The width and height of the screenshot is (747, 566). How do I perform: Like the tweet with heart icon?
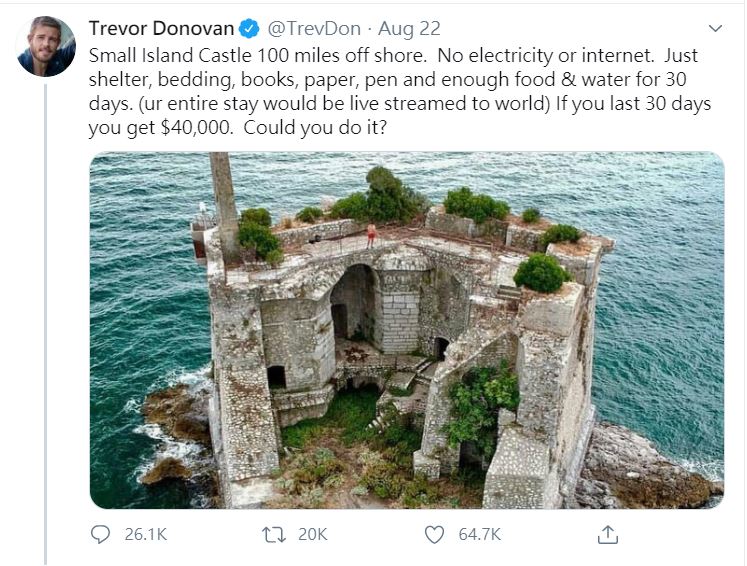click(434, 535)
